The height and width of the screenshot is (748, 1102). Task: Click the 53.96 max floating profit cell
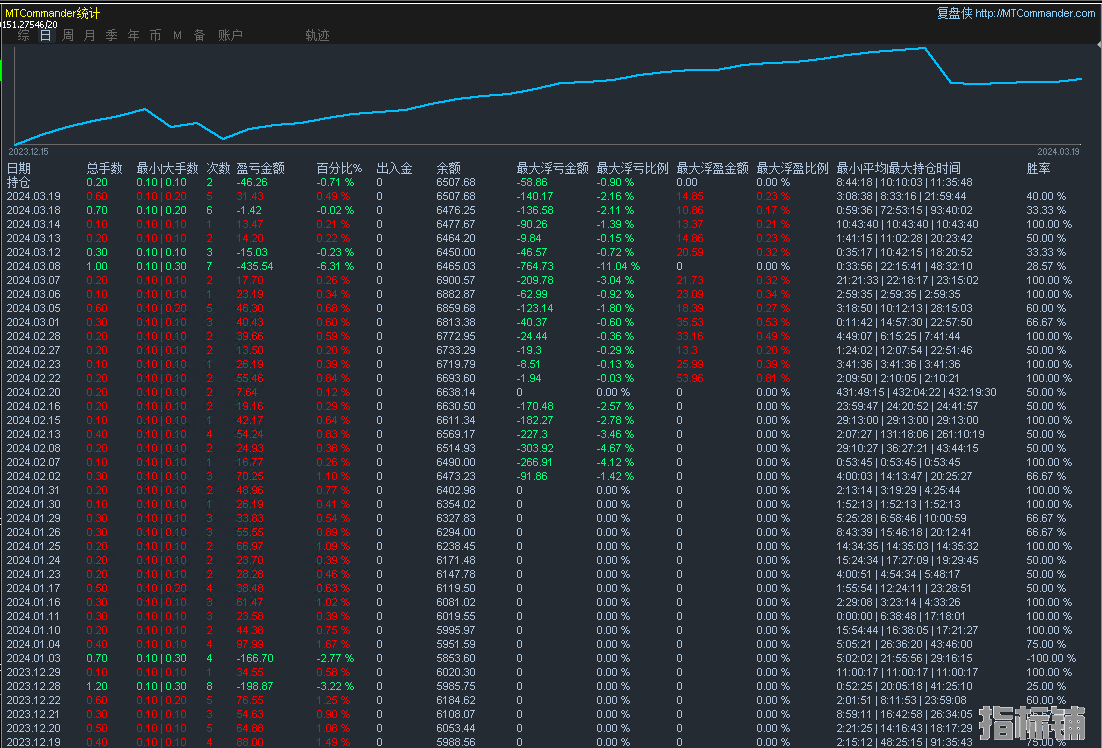(x=690, y=378)
